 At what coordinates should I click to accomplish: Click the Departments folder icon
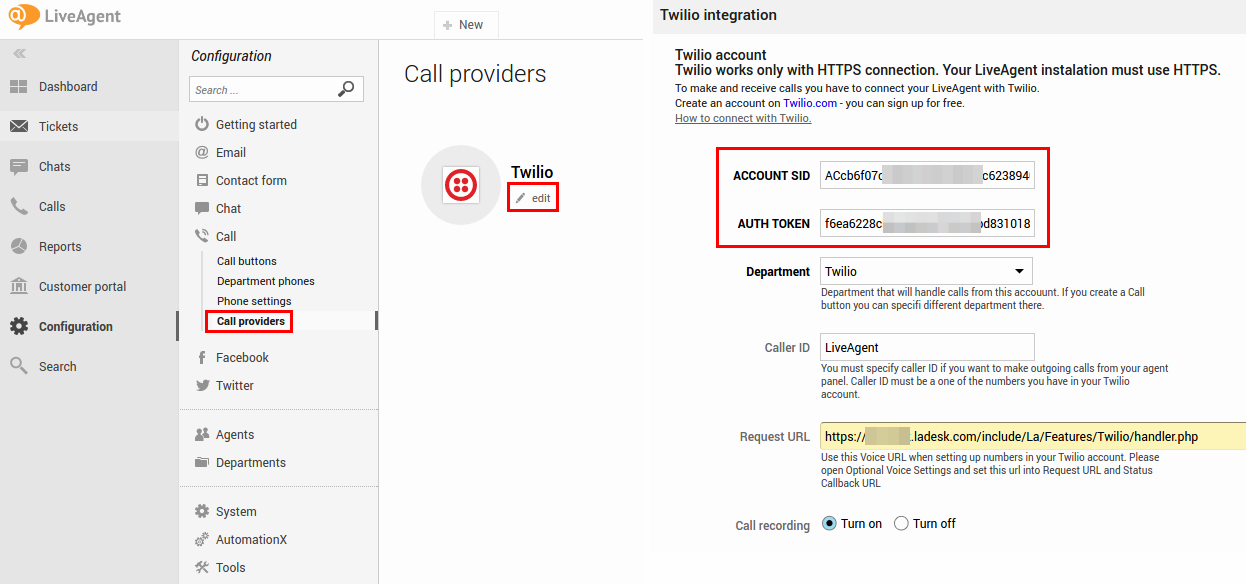(x=202, y=463)
